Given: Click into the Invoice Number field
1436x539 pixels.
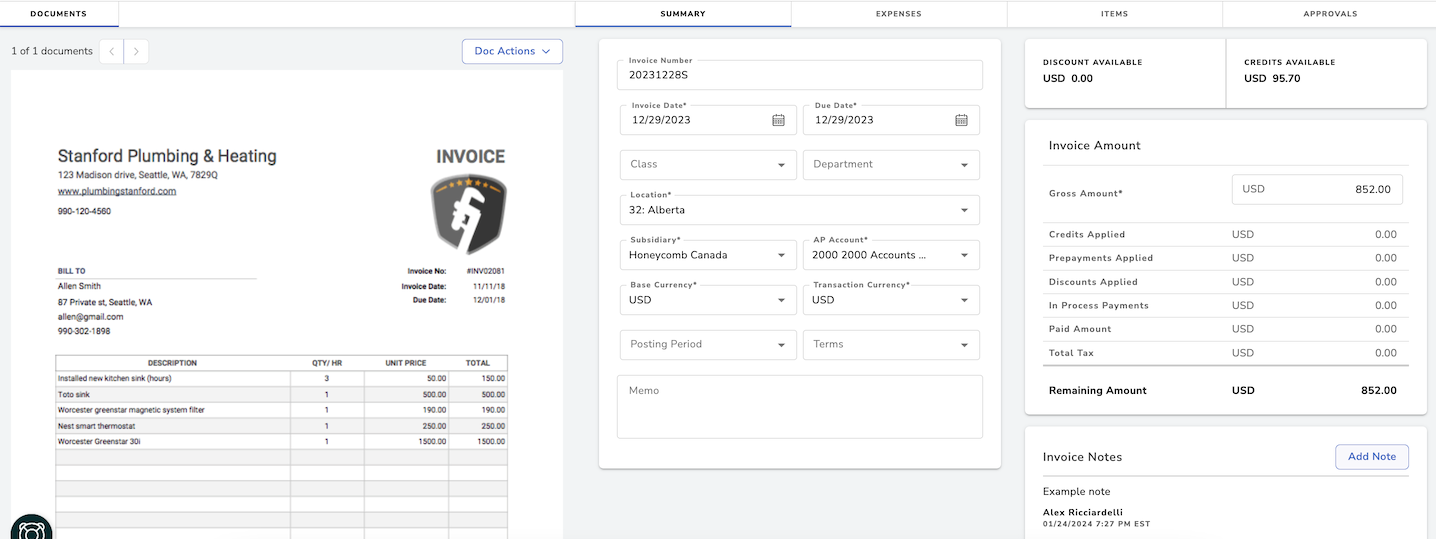Looking at the screenshot, I should tap(800, 75).
